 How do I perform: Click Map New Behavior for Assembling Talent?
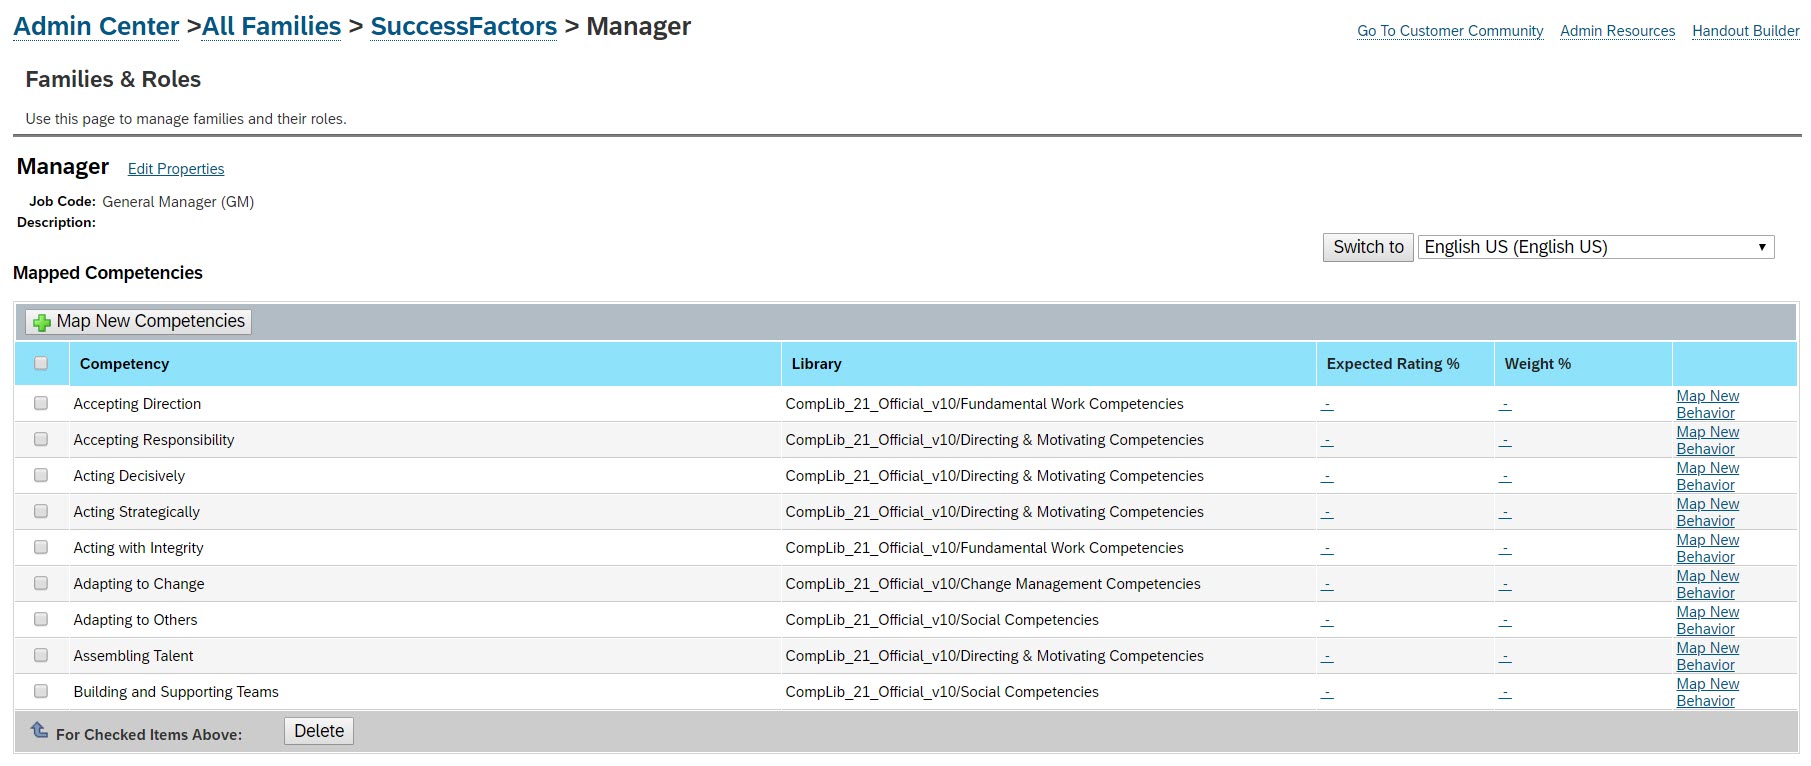click(x=1707, y=656)
